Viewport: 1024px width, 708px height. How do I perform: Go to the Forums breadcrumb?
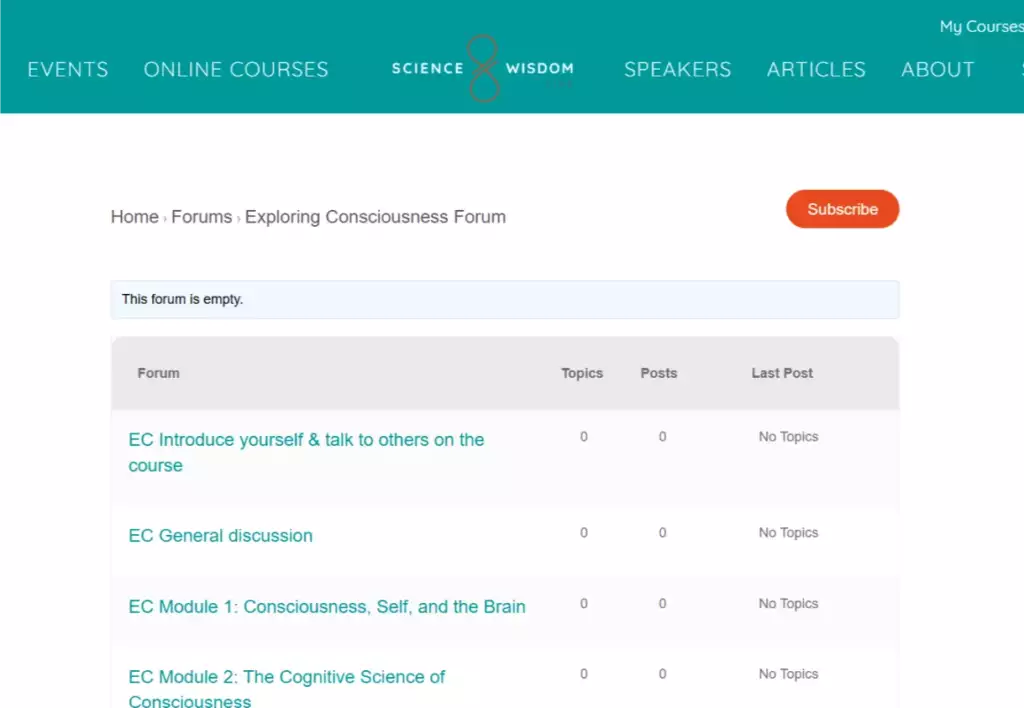pyautogui.click(x=201, y=217)
